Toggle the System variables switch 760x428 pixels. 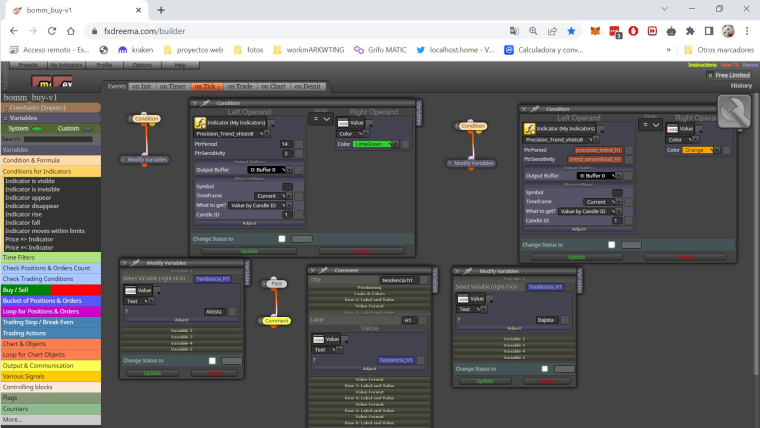(37, 129)
